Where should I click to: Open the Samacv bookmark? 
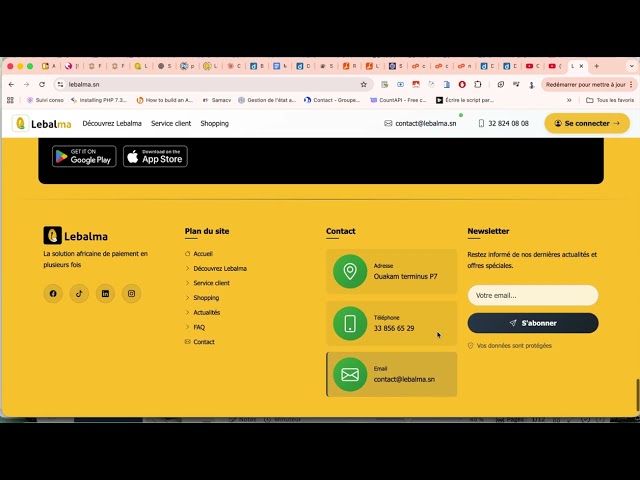(217, 100)
